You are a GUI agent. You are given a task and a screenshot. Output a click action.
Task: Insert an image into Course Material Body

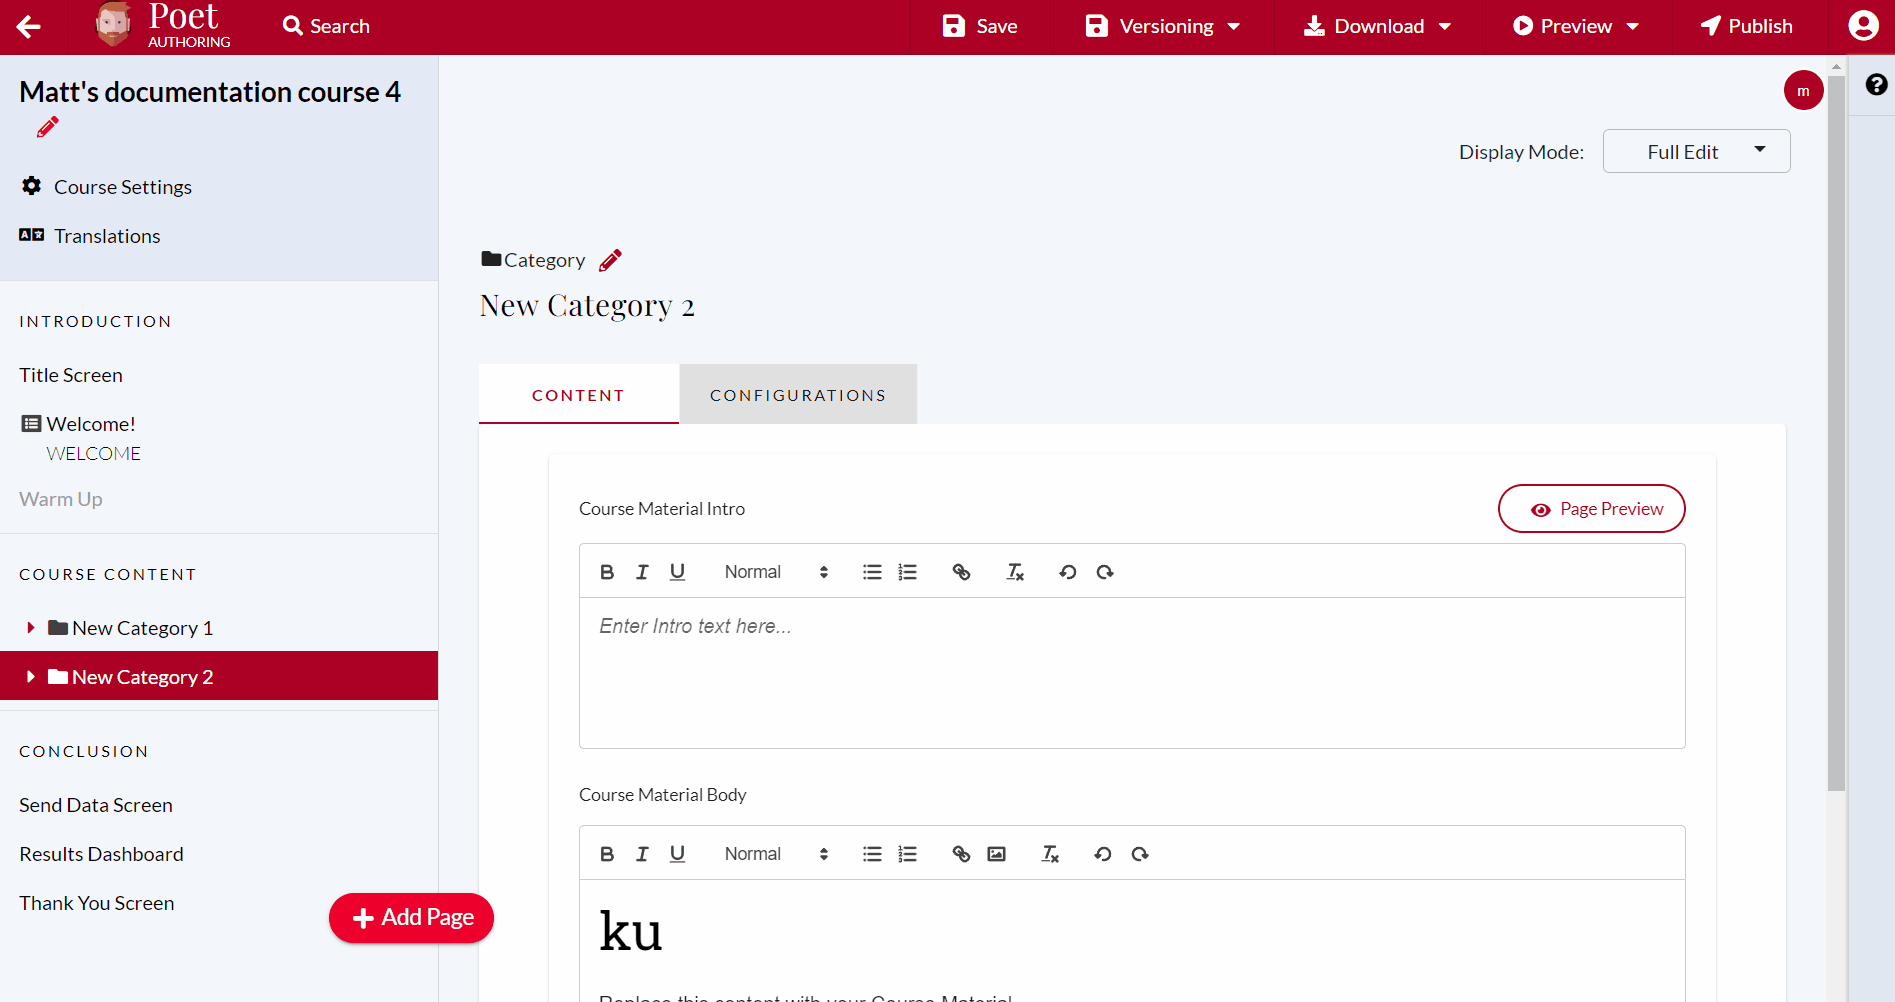[996, 853]
